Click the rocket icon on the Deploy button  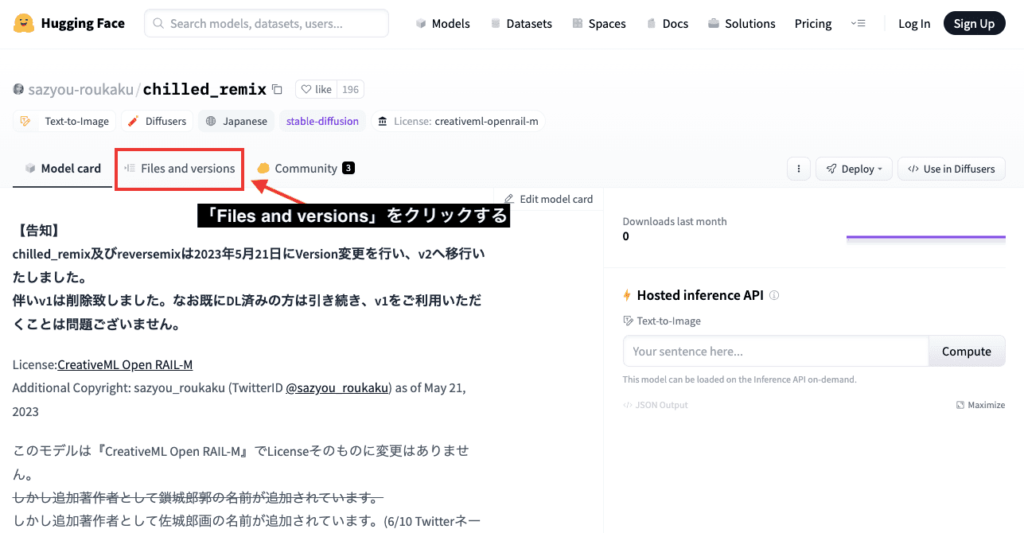pos(831,169)
